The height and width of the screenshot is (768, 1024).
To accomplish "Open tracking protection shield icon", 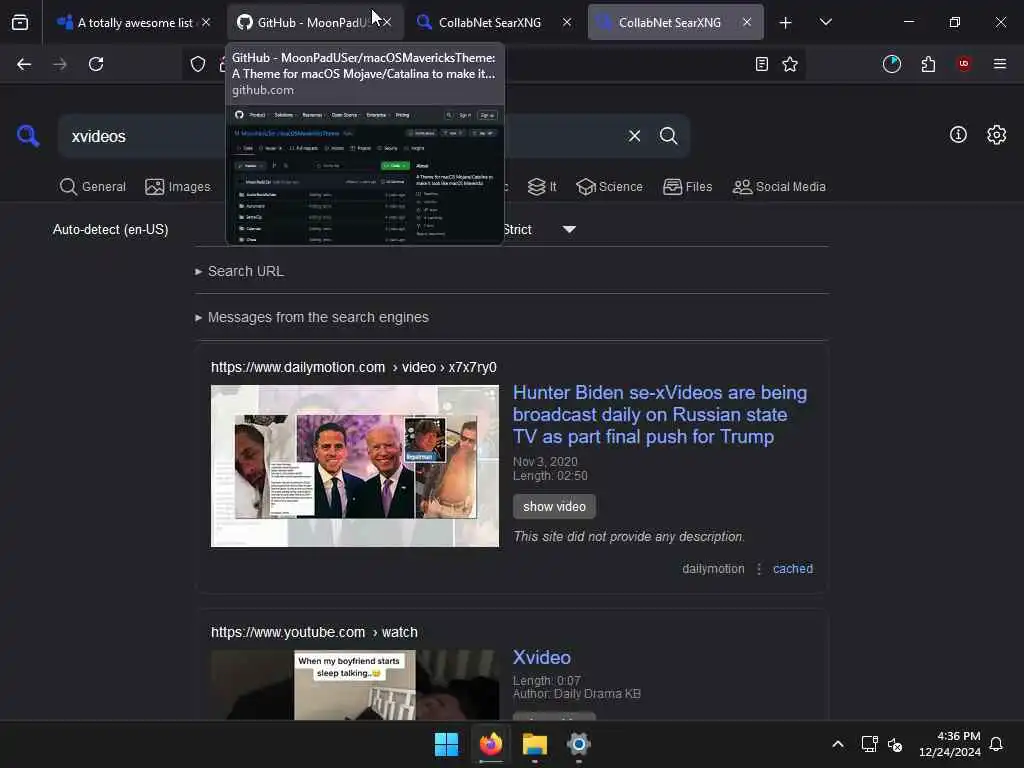I will [198, 64].
